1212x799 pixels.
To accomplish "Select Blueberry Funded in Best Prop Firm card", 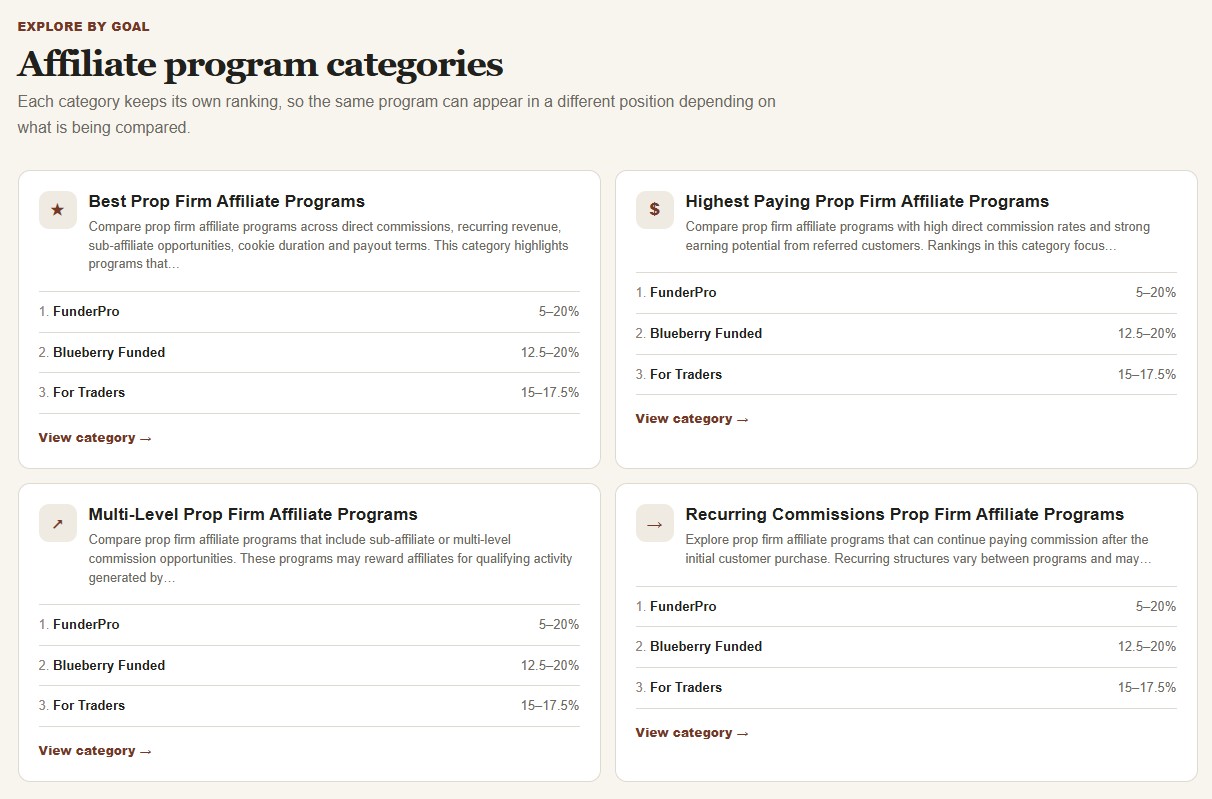I will [109, 352].
